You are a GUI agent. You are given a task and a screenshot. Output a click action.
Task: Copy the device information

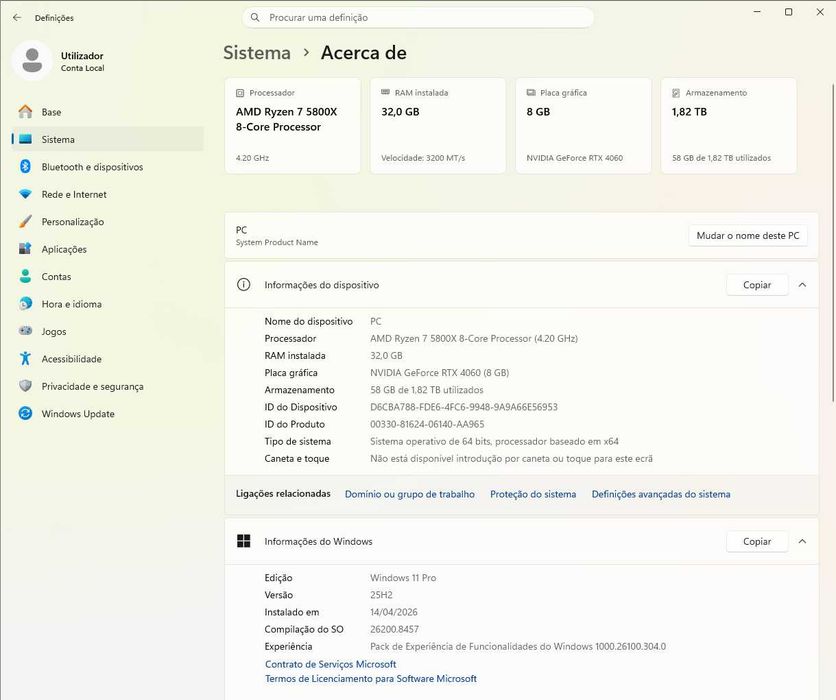(757, 285)
